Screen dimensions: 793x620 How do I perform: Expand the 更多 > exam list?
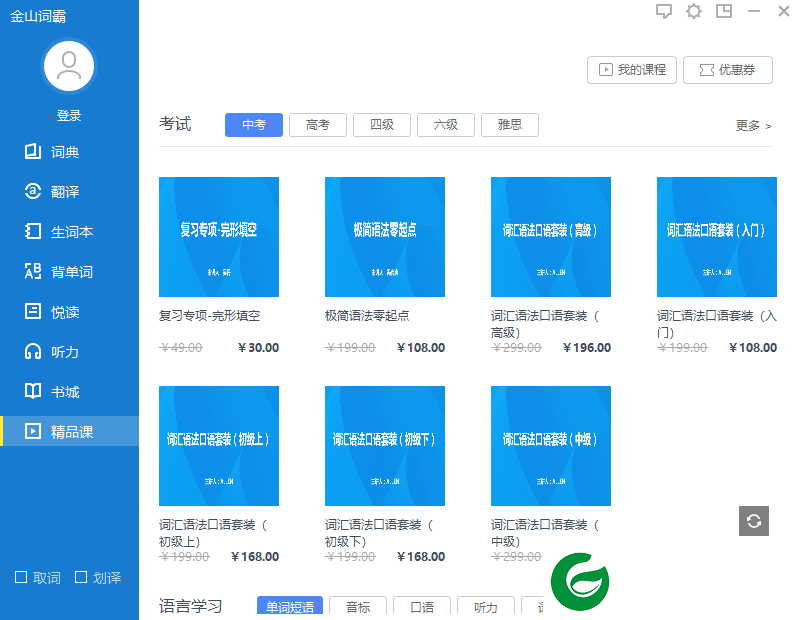coord(753,125)
